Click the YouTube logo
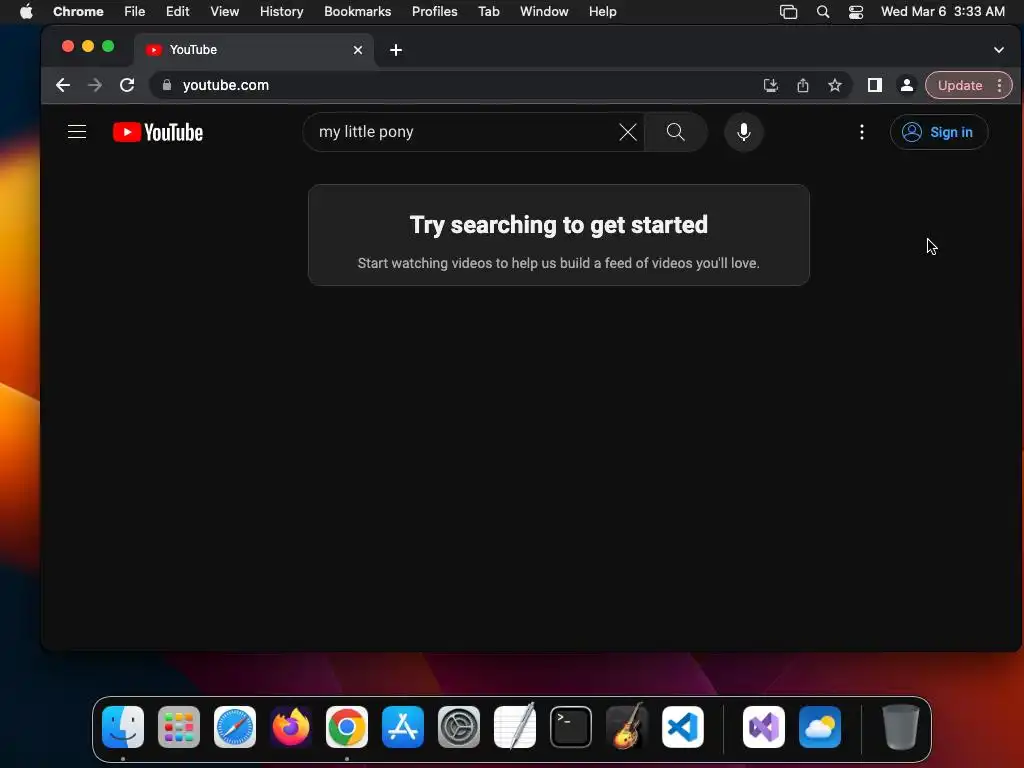The width and height of the screenshot is (1024, 768). (158, 132)
